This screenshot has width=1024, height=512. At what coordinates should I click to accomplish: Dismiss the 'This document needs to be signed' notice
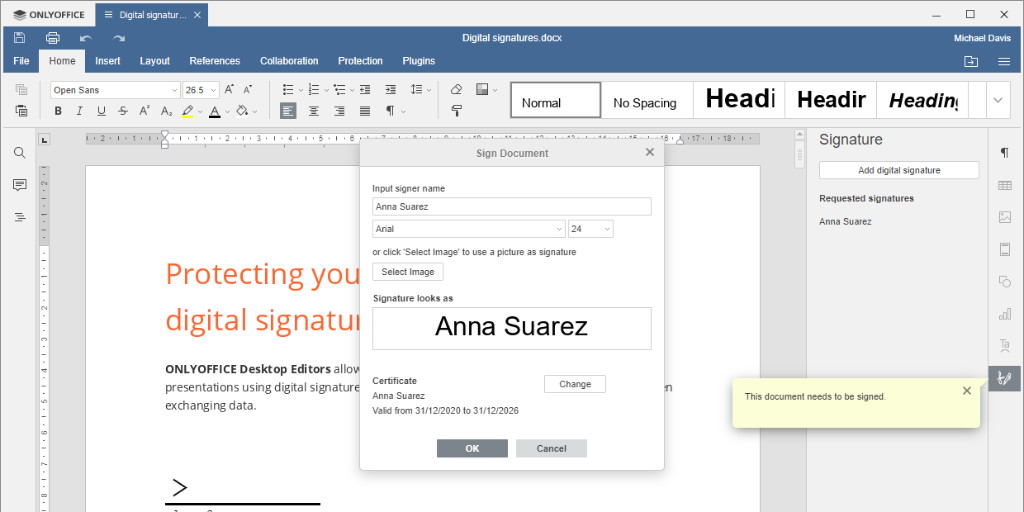coord(967,391)
